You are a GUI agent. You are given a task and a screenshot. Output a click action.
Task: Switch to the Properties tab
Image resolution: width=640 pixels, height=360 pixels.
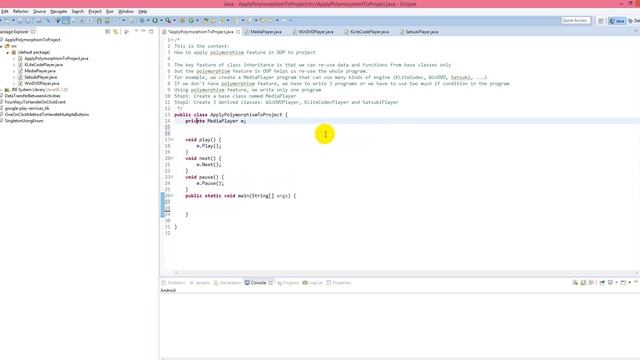click(x=339, y=282)
